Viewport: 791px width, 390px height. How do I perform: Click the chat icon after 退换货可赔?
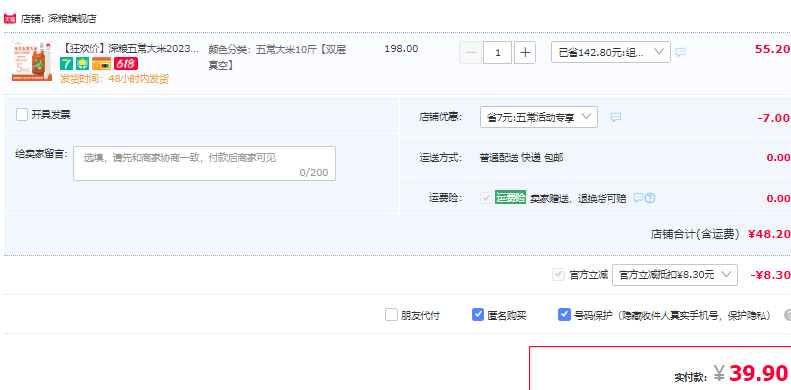pos(638,198)
